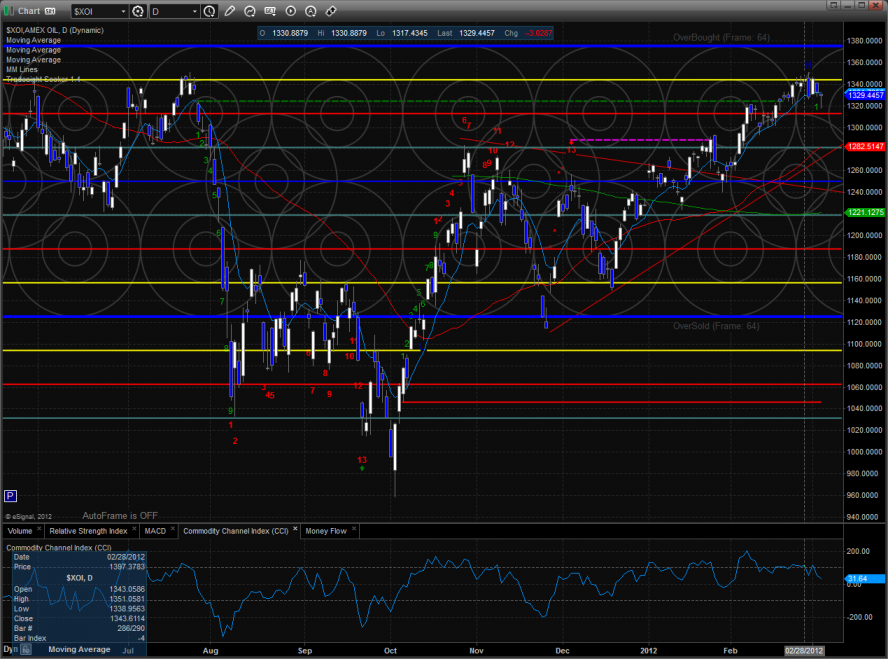Click the circled A toolbar icon
The image size is (888, 659).
[310, 12]
